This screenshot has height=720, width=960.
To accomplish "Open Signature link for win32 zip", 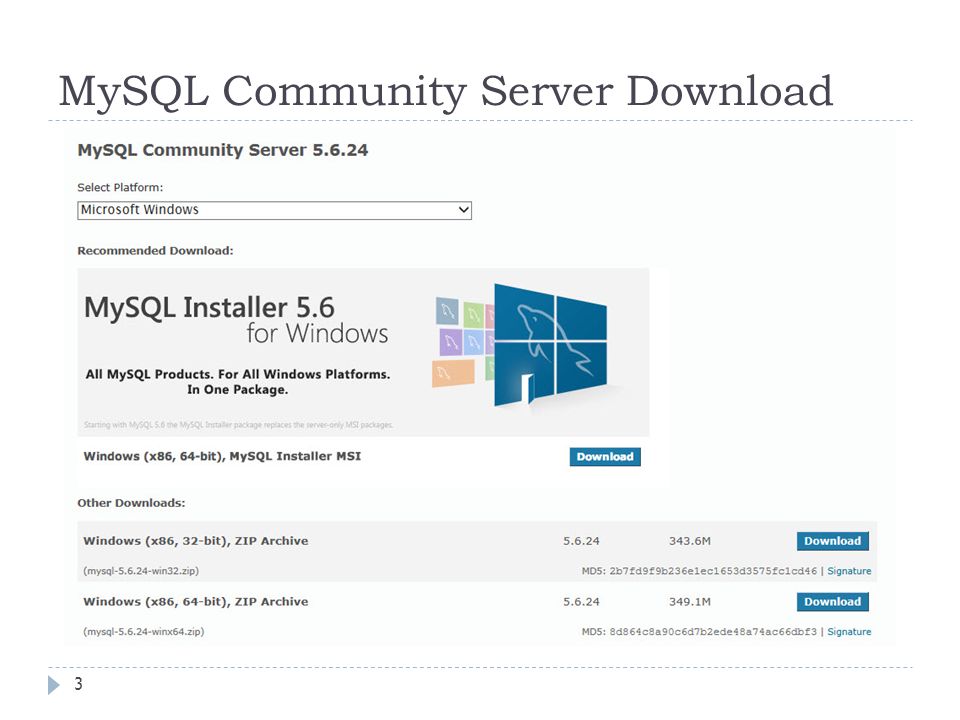I will pos(849,571).
